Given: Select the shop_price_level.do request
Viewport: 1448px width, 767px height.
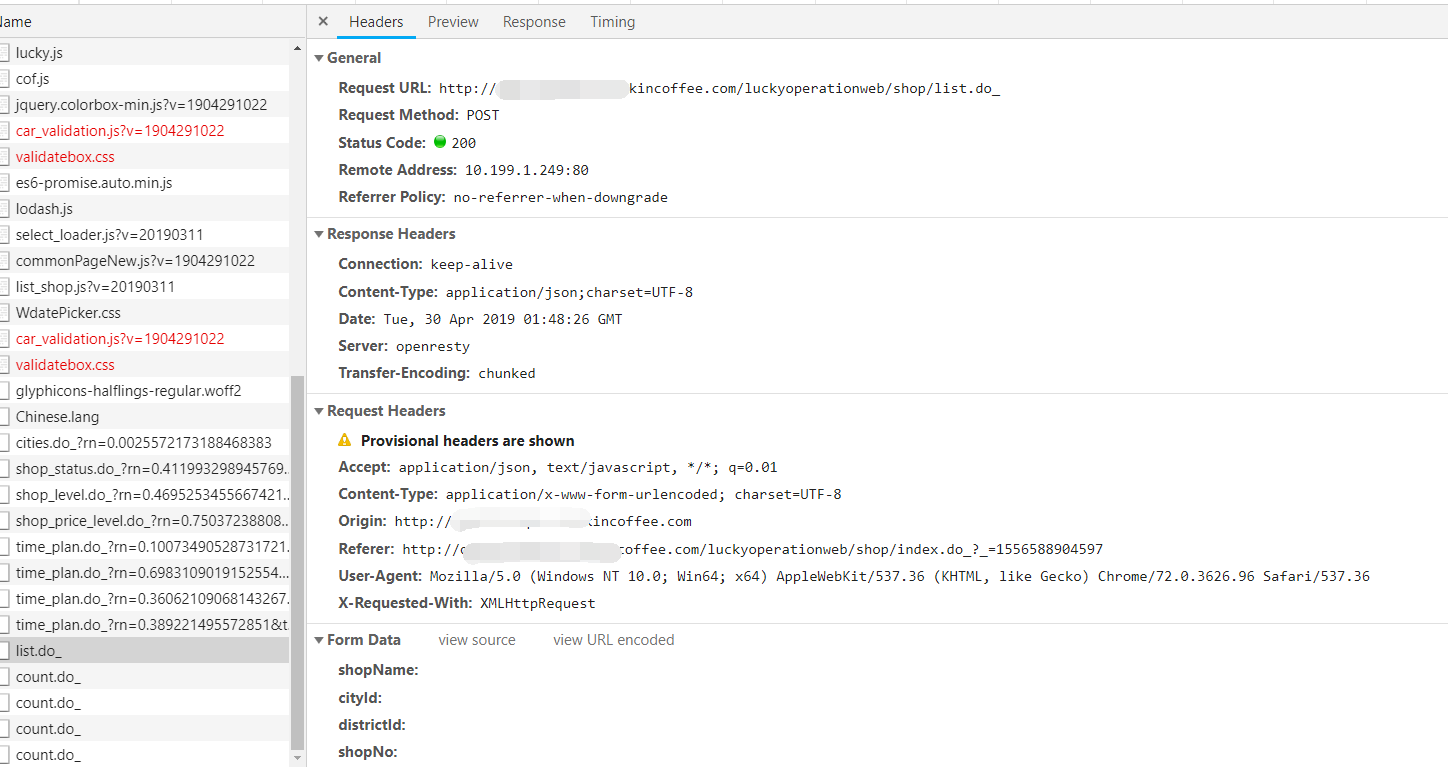Looking at the screenshot, I should click(x=144, y=520).
